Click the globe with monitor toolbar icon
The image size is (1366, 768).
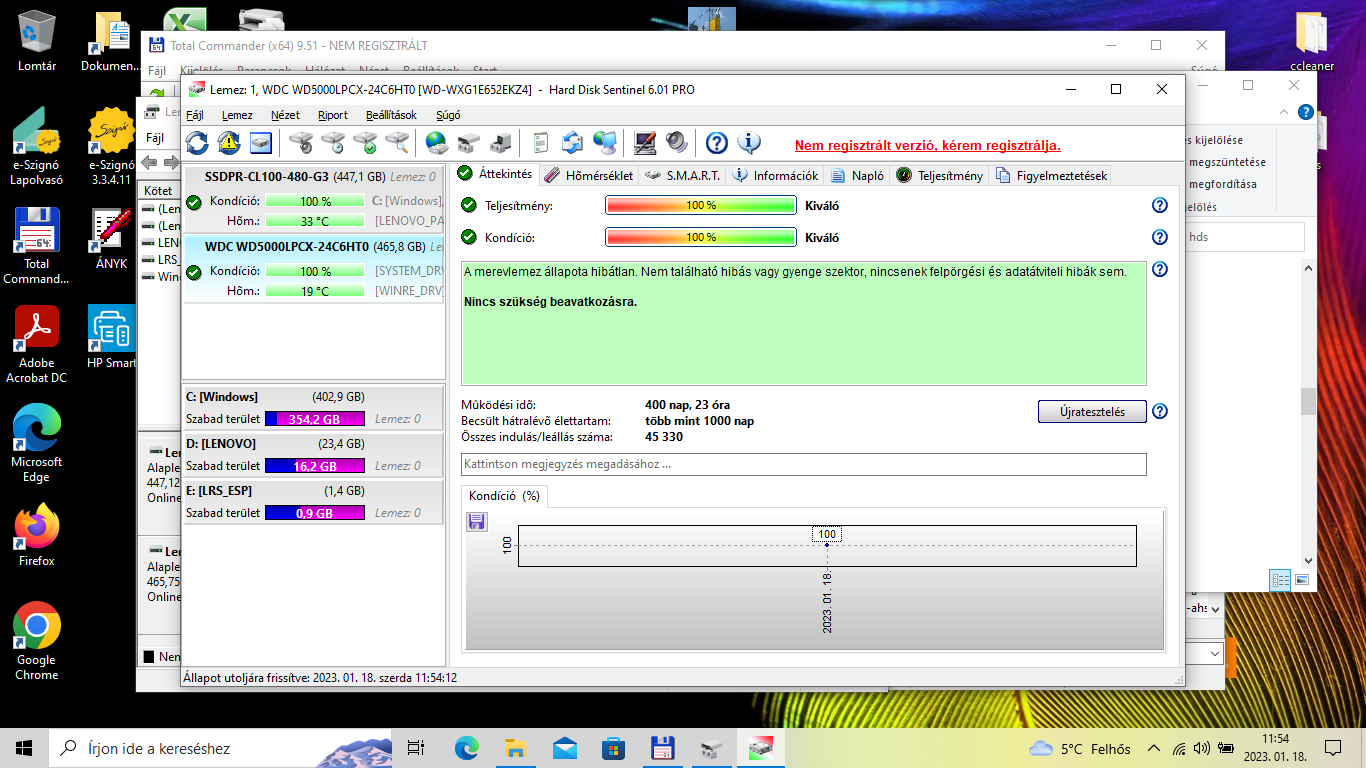coord(605,143)
